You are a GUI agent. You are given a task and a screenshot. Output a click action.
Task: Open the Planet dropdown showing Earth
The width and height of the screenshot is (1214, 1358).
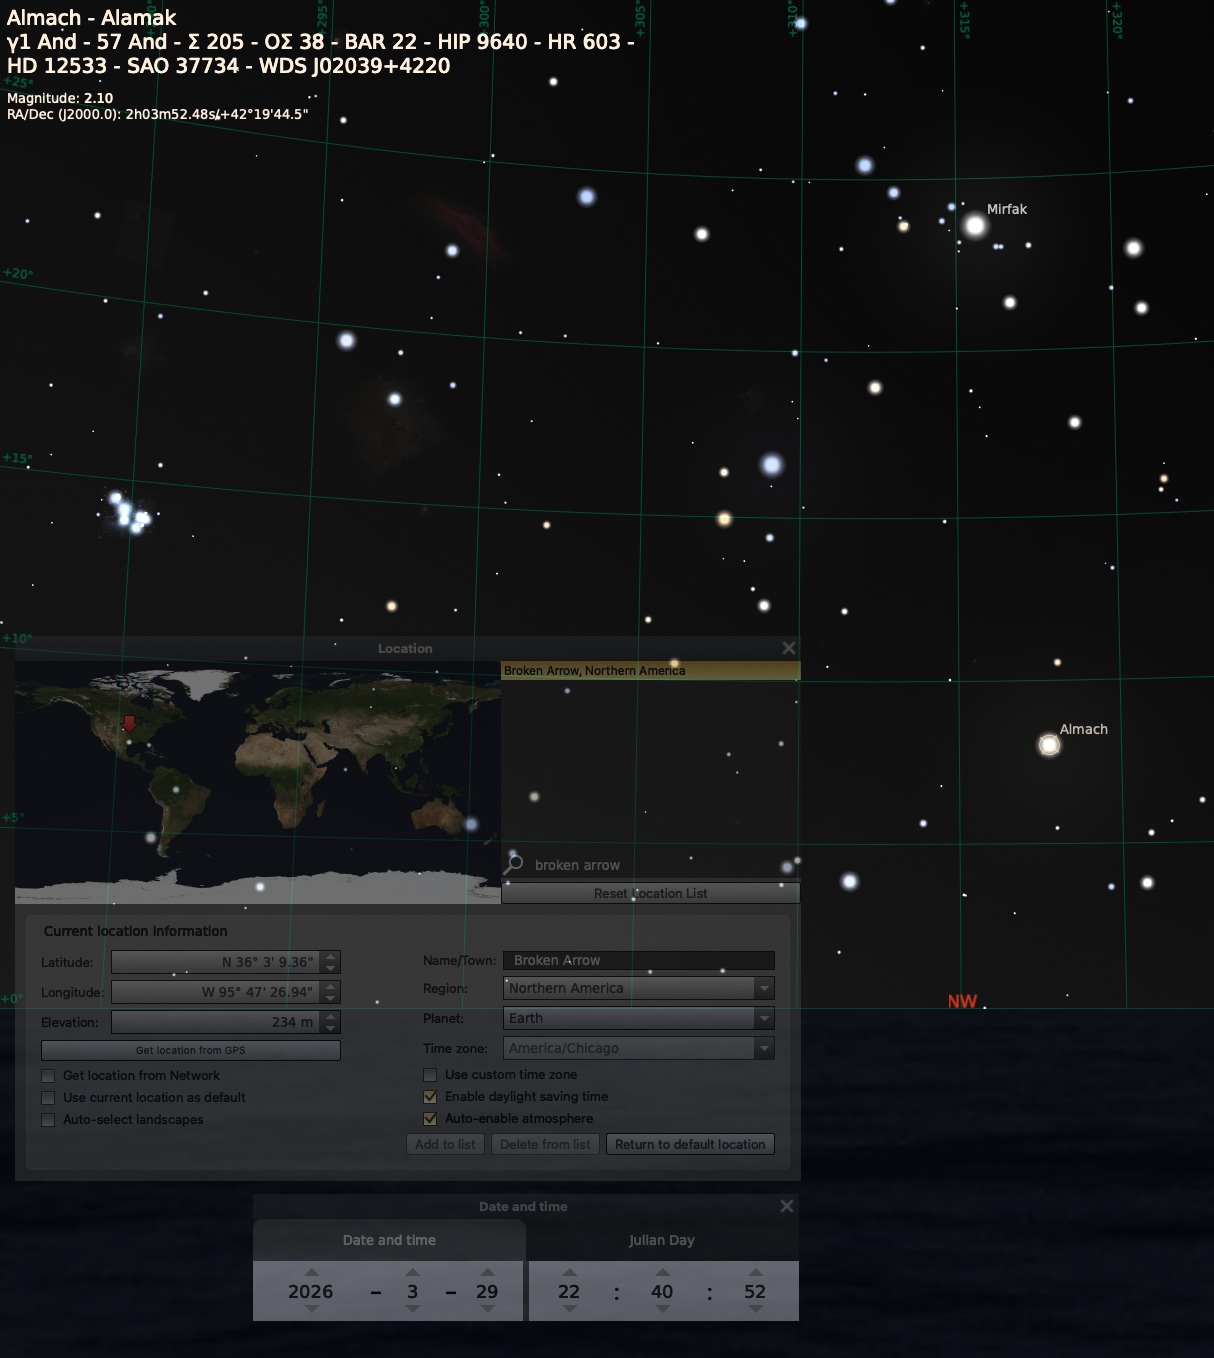[764, 1018]
